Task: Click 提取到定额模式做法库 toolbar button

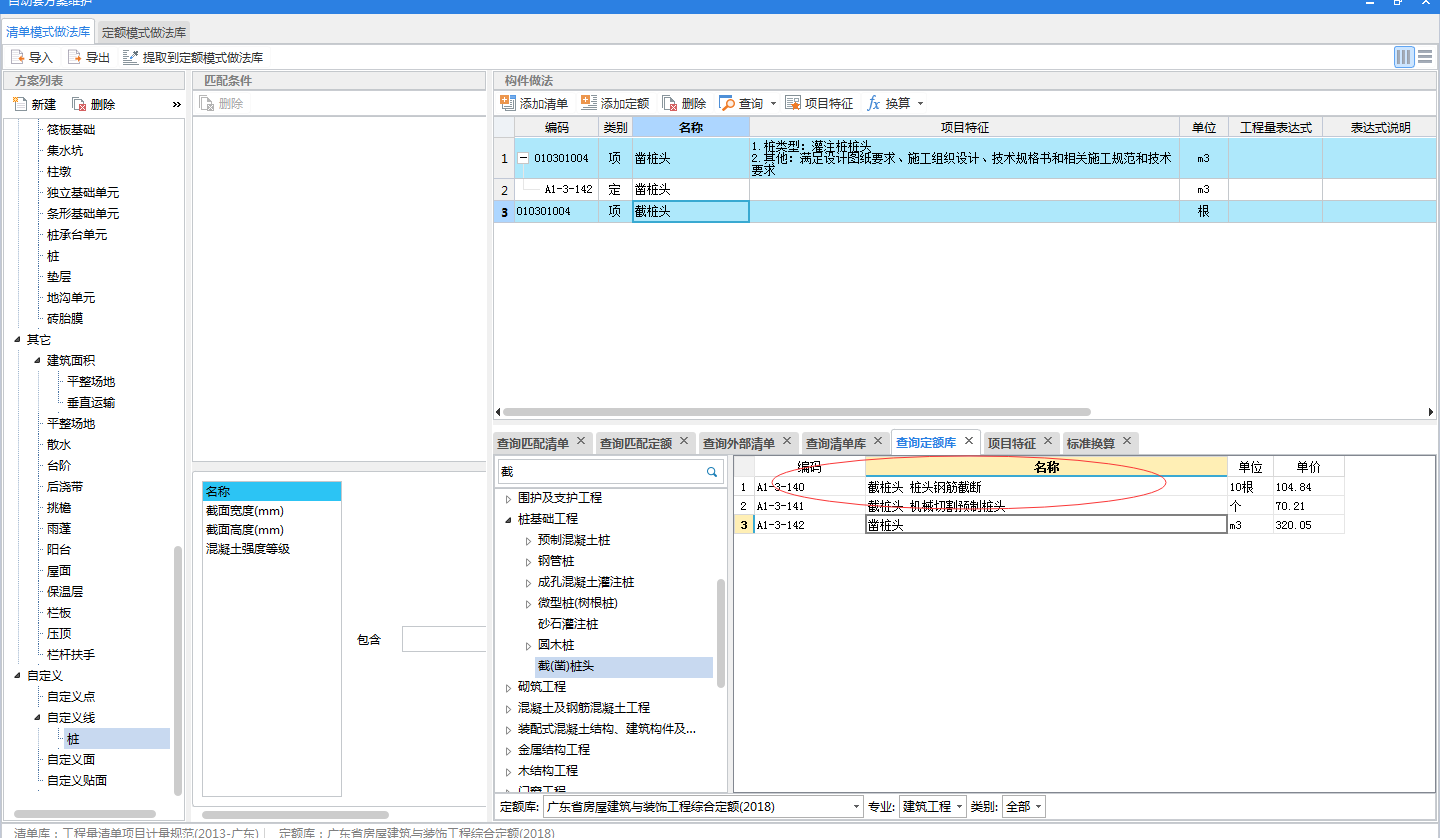Action: 193,58
